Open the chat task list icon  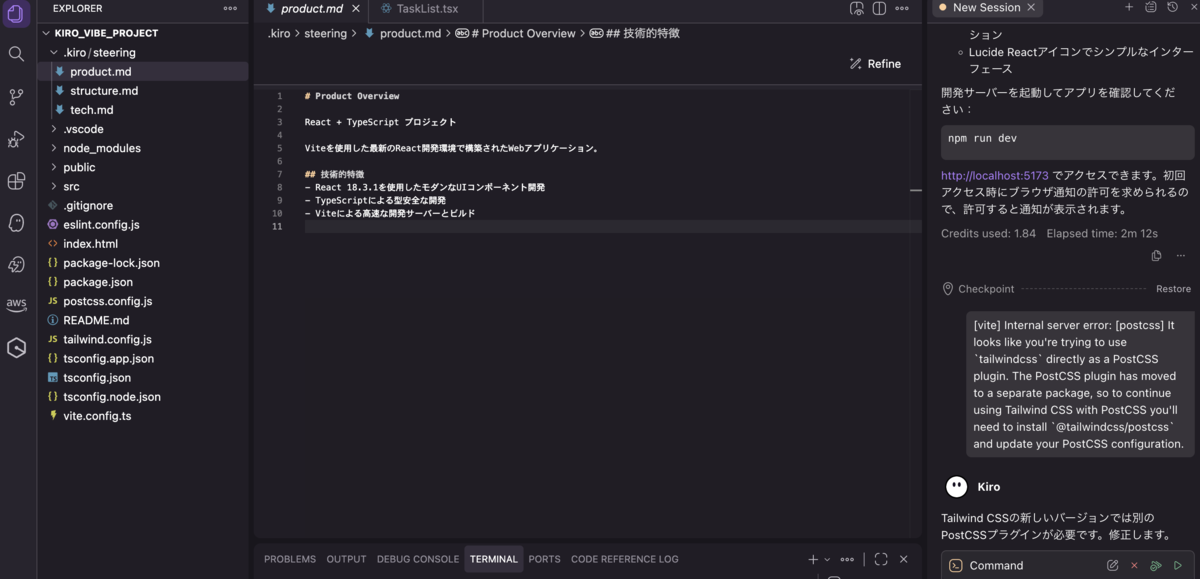[1151, 7]
